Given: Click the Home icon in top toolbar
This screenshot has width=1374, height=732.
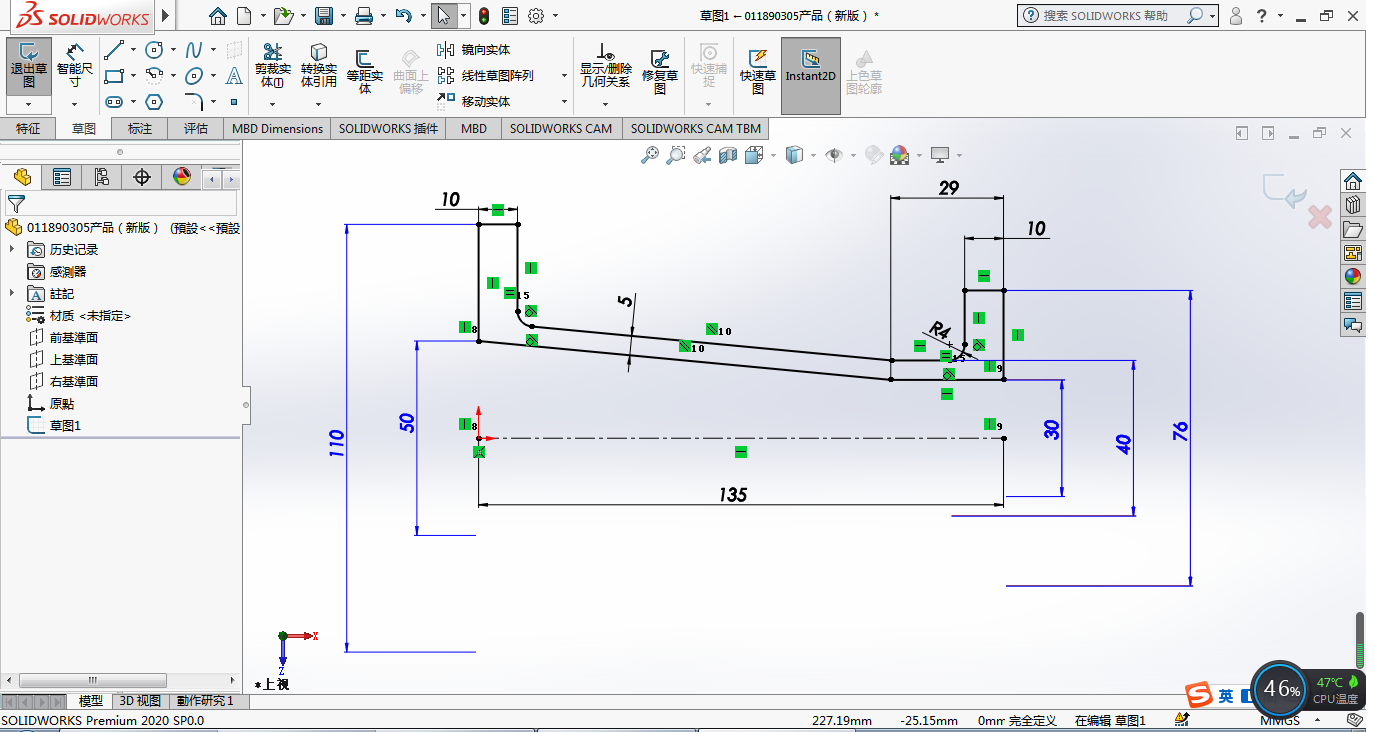Looking at the screenshot, I should [218, 16].
